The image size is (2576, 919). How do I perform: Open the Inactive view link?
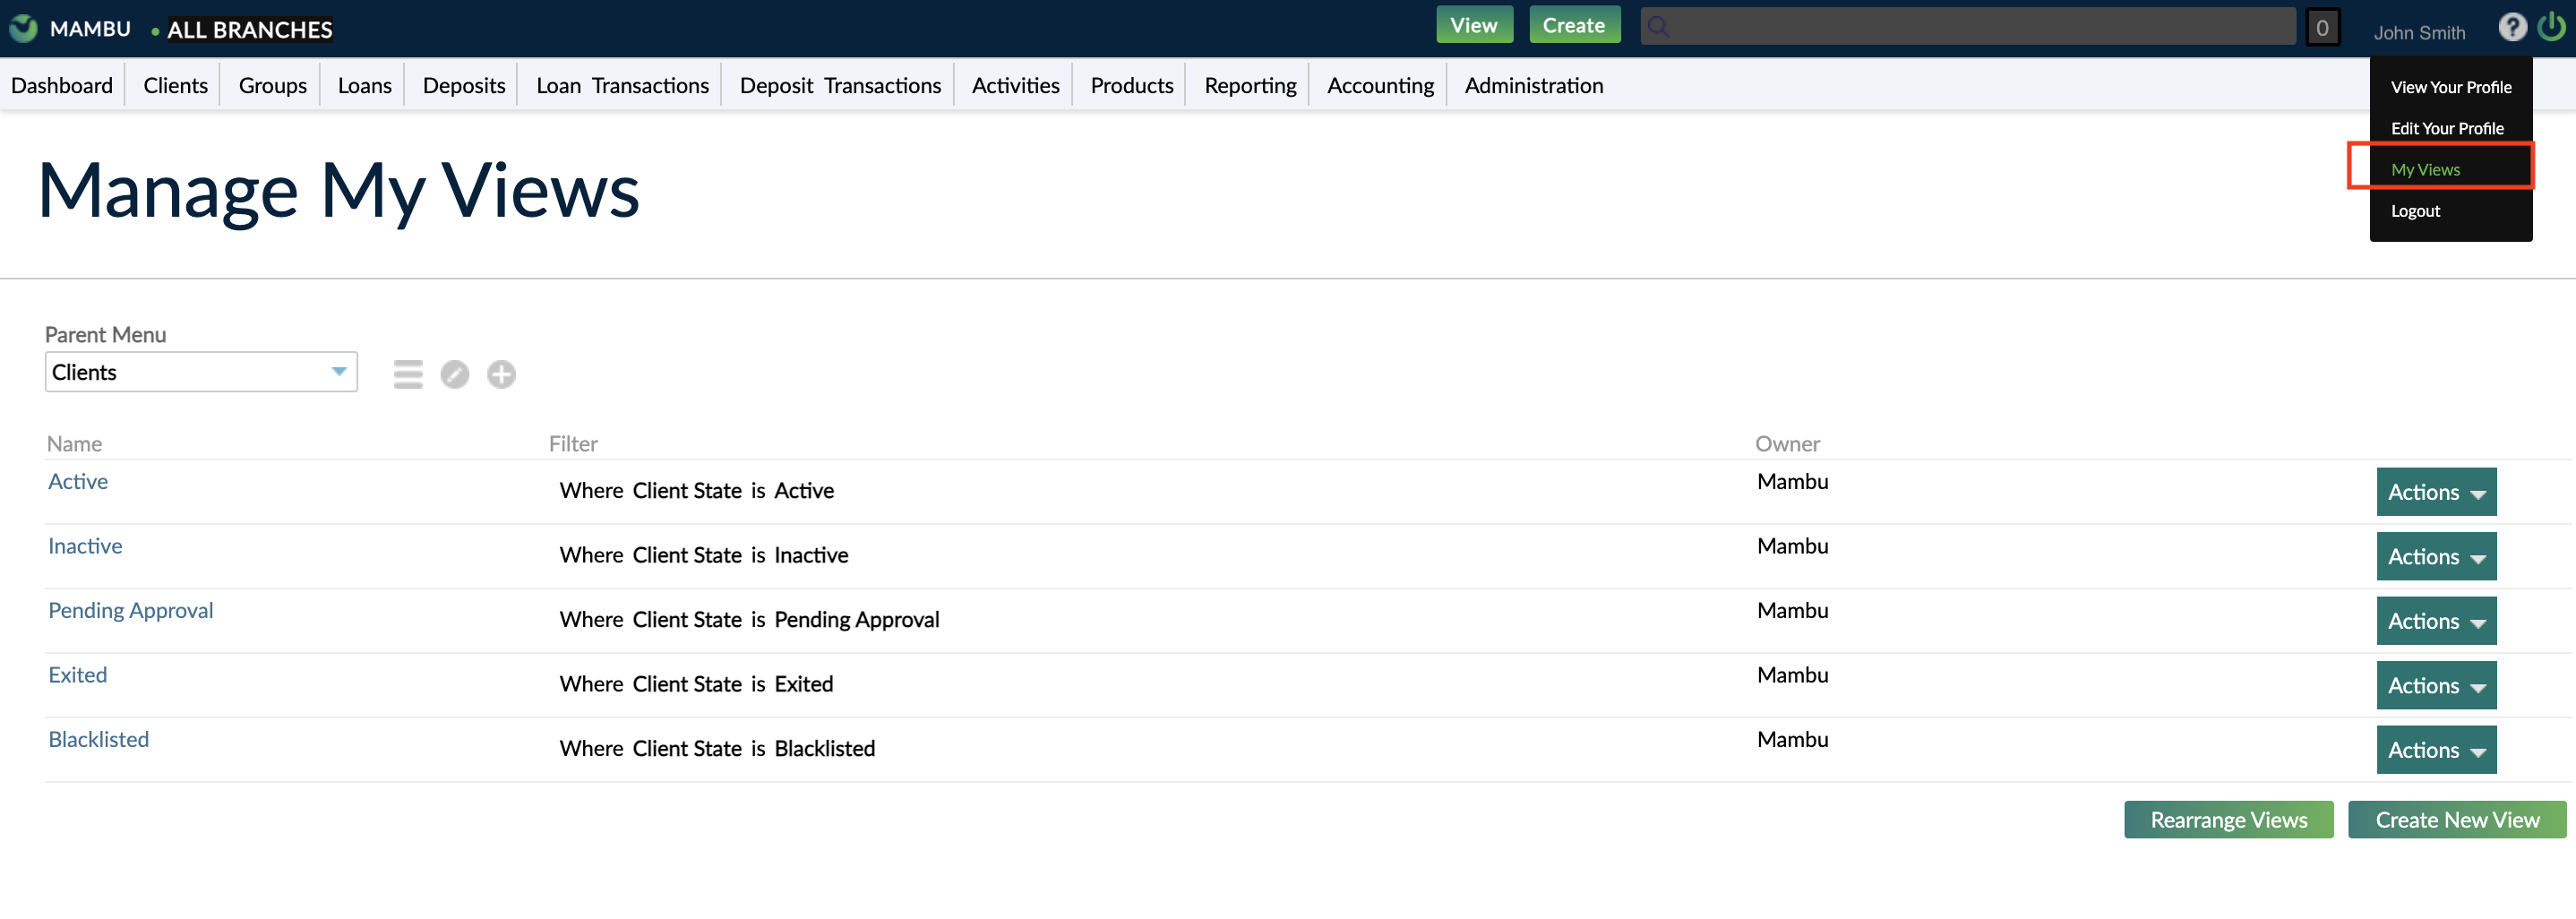(x=84, y=545)
